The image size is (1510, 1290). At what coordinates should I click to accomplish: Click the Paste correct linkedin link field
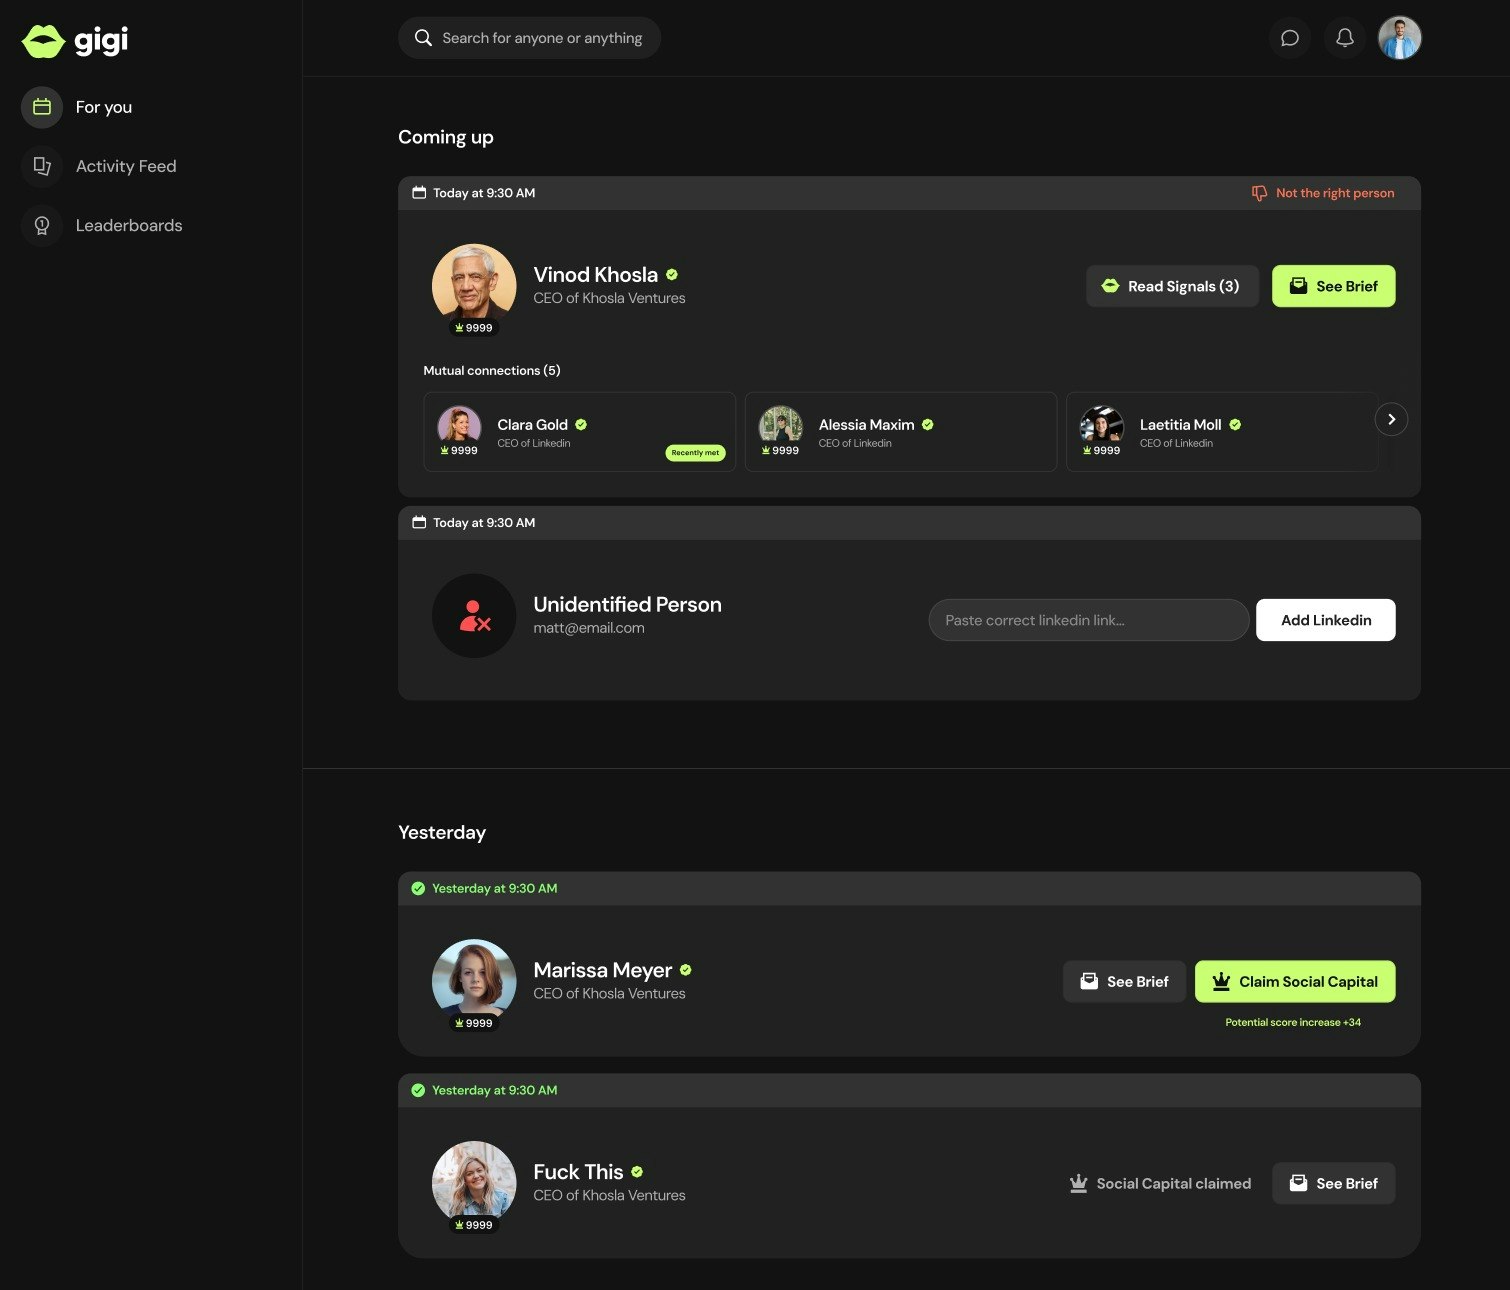tap(1089, 620)
